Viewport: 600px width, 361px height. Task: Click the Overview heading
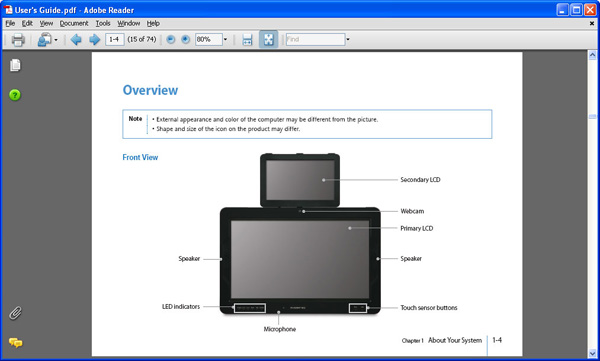pyautogui.click(x=150, y=90)
